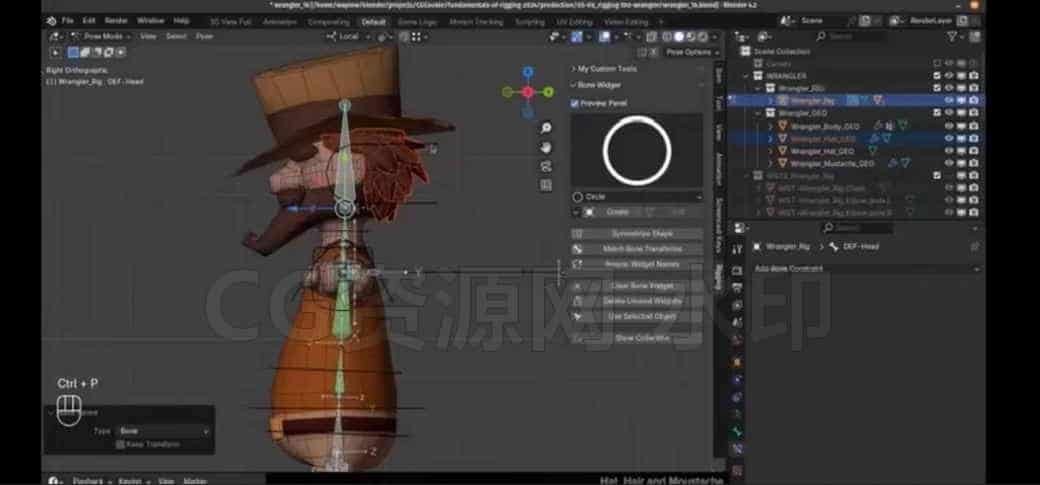Viewport: 1040px width, 485px height.
Task: Click the blue Z axis gizmo ball
Action: [527, 72]
